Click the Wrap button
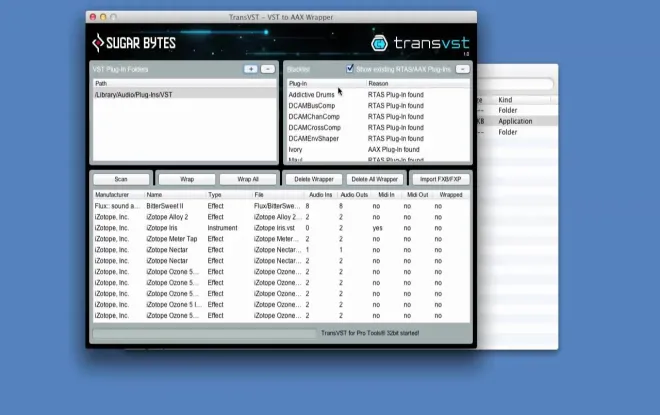 tap(187, 179)
